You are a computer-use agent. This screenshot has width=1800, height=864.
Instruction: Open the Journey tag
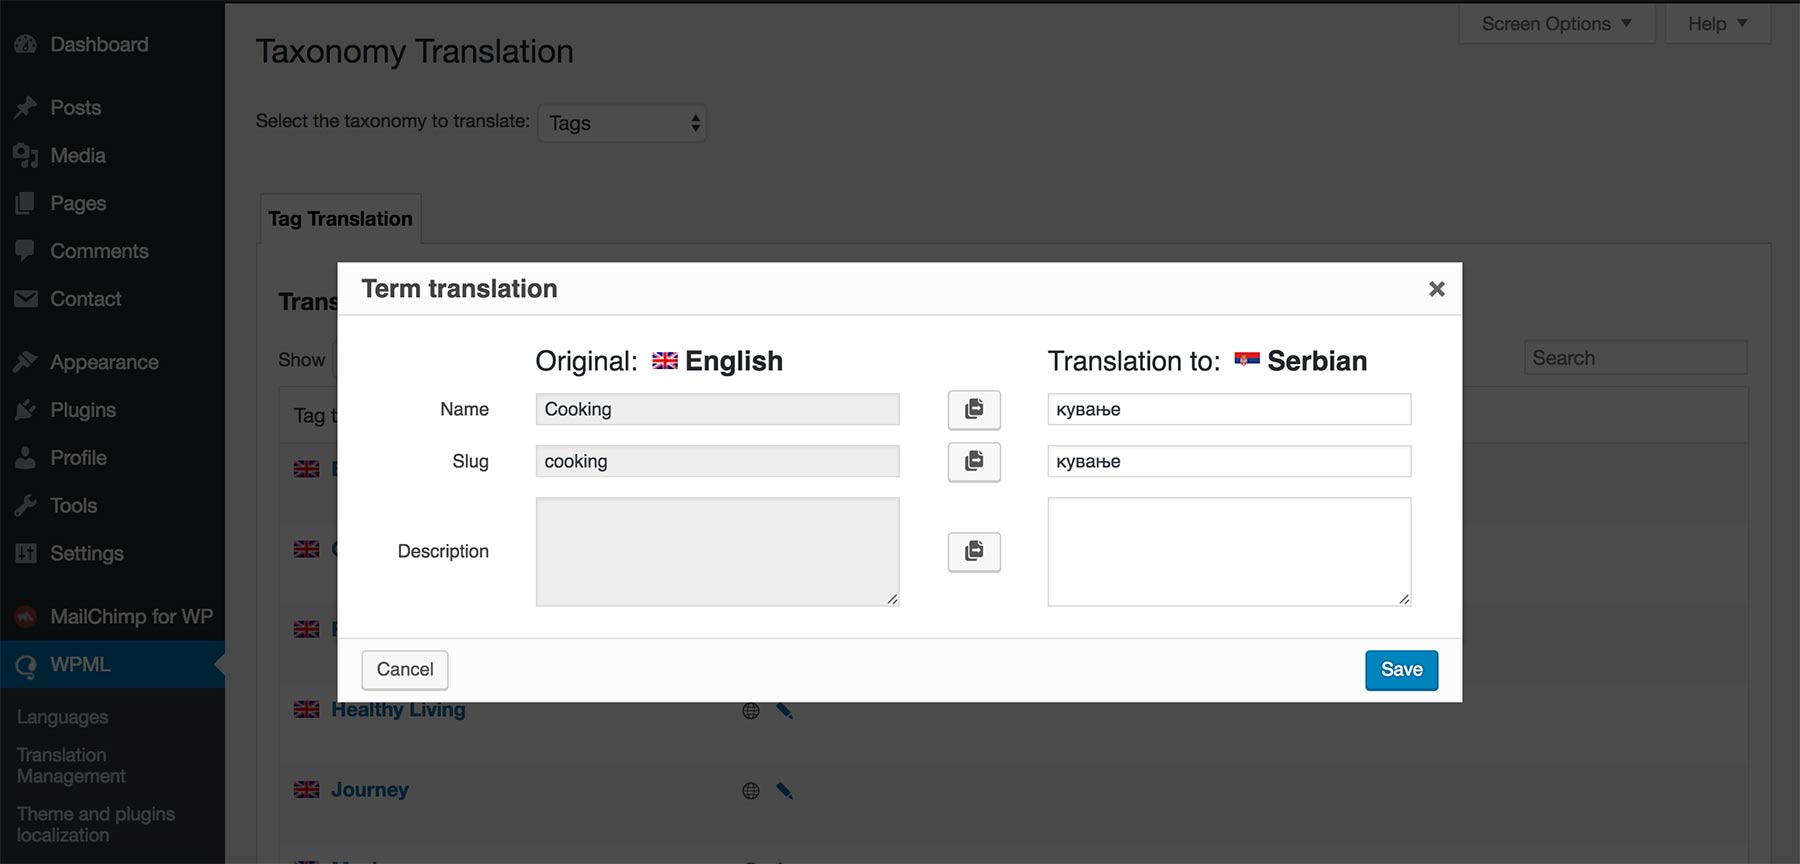370,790
